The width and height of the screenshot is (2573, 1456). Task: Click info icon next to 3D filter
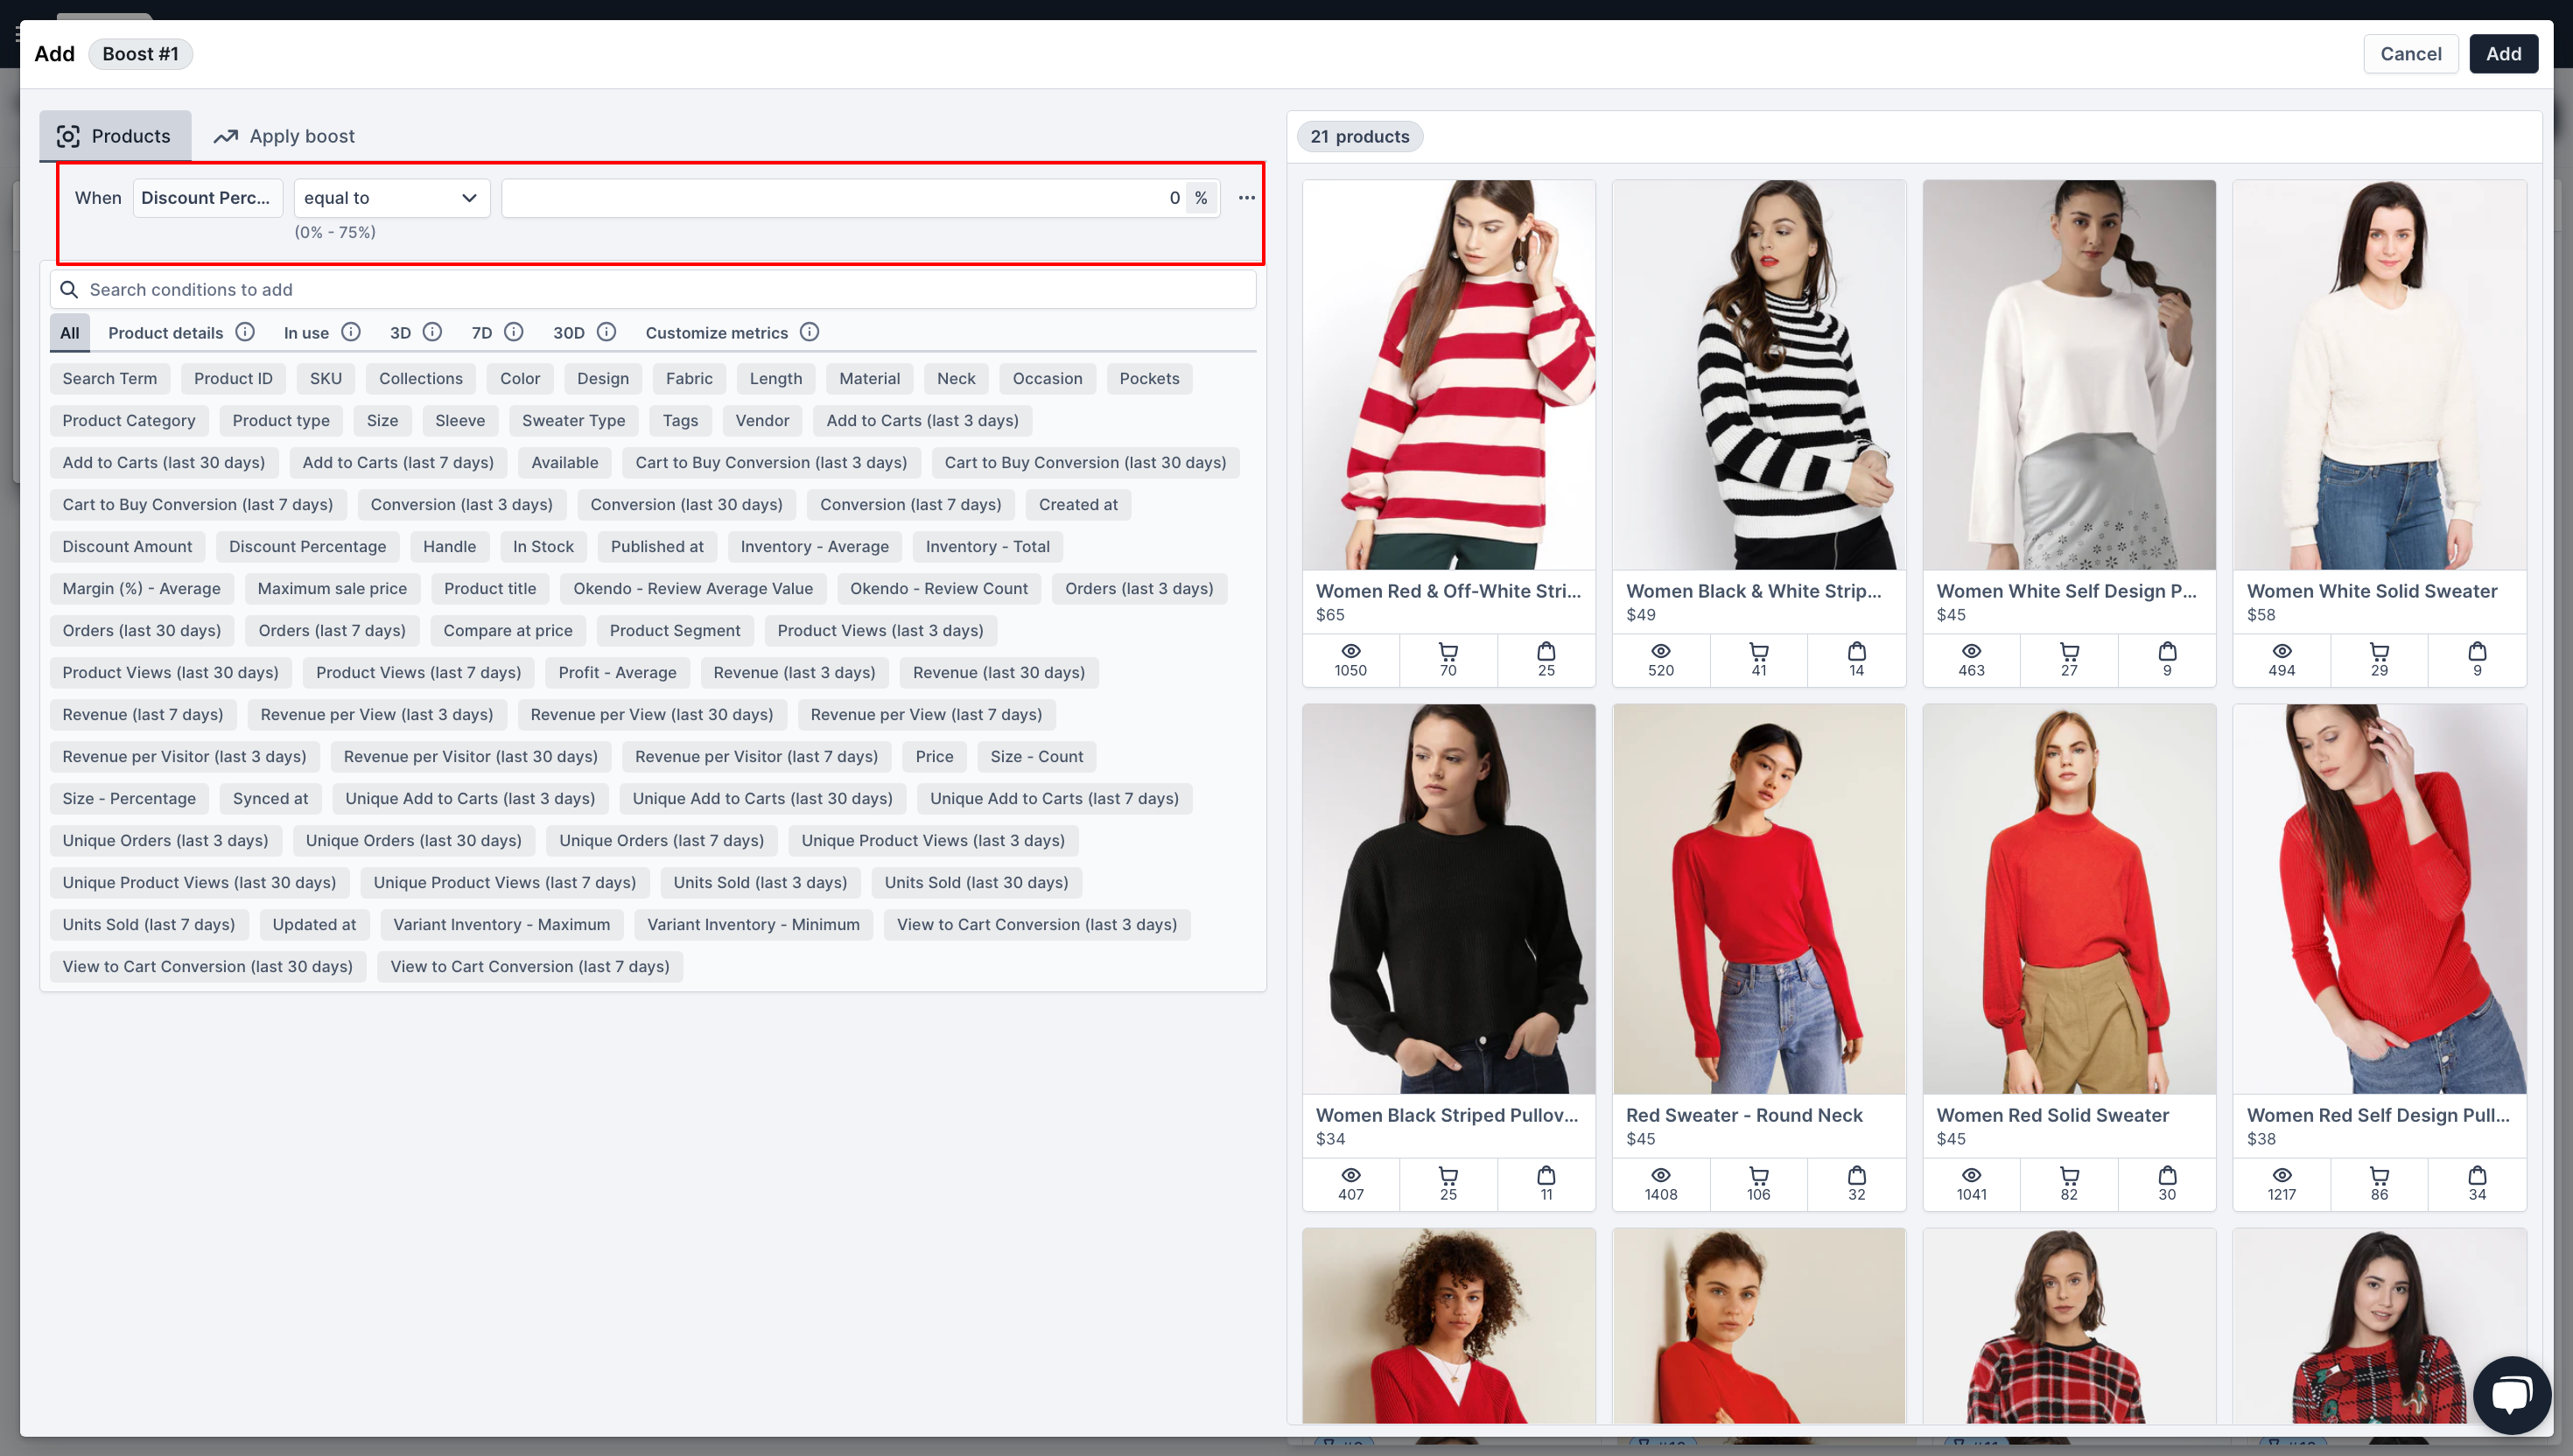tap(432, 332)
